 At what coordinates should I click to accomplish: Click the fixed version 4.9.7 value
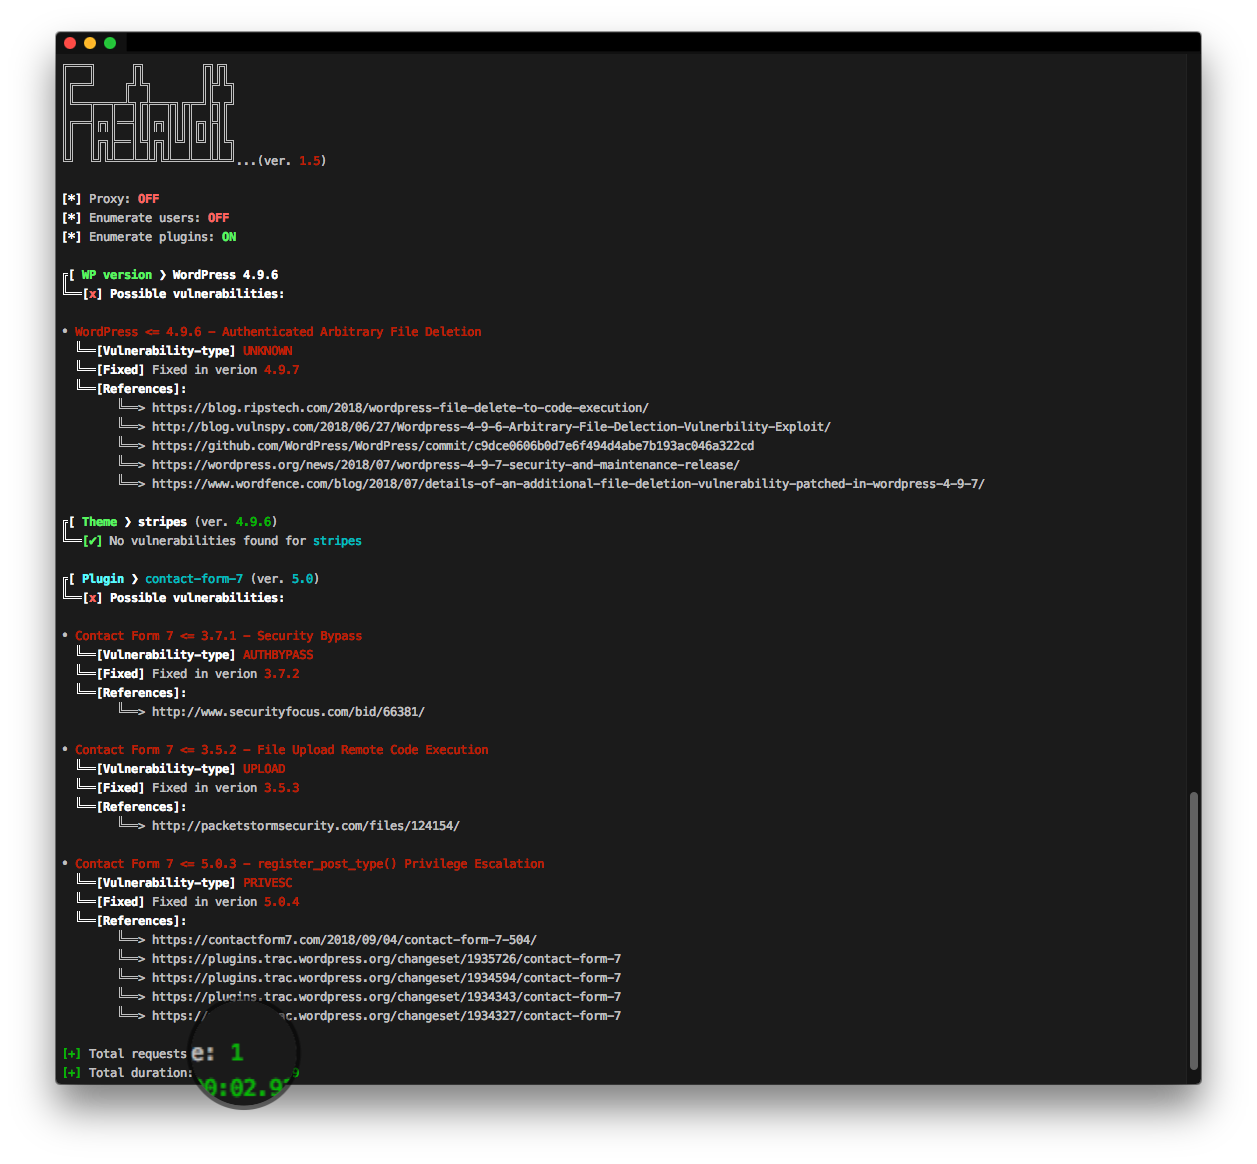282,370
